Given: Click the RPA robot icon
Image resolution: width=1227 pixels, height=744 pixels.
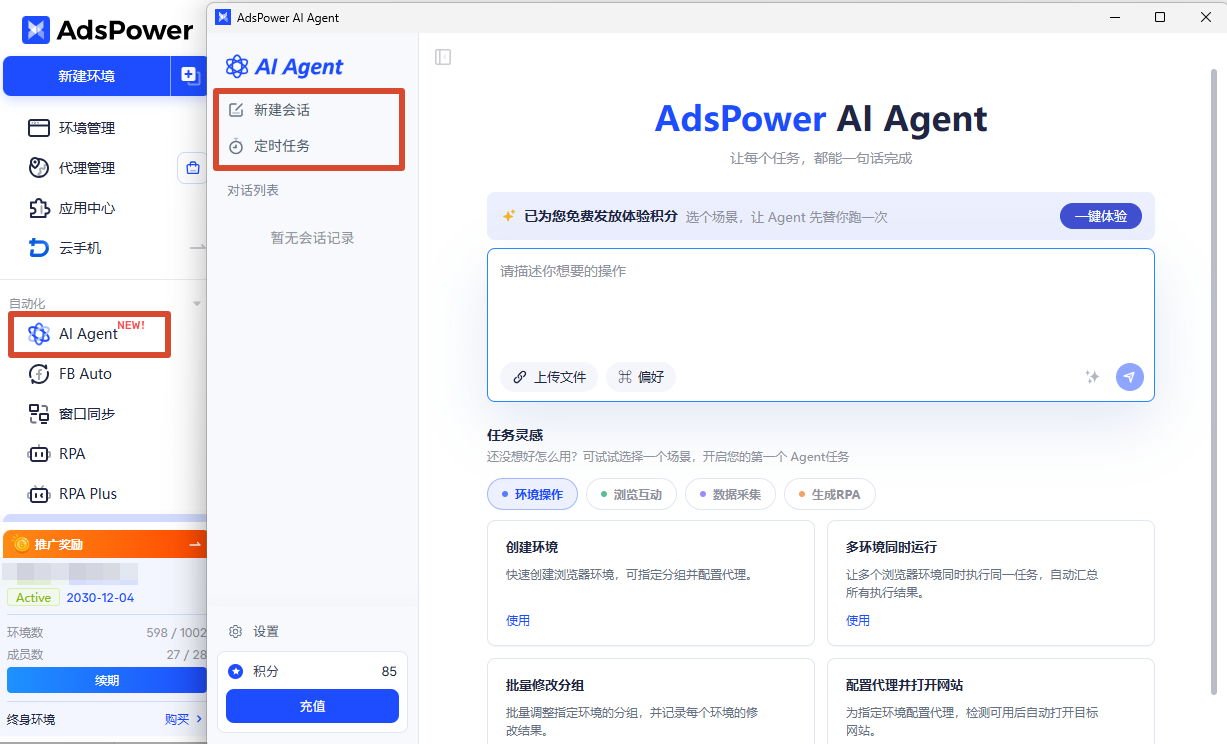Looking at the screenshot, I should (x=39, y=454).
